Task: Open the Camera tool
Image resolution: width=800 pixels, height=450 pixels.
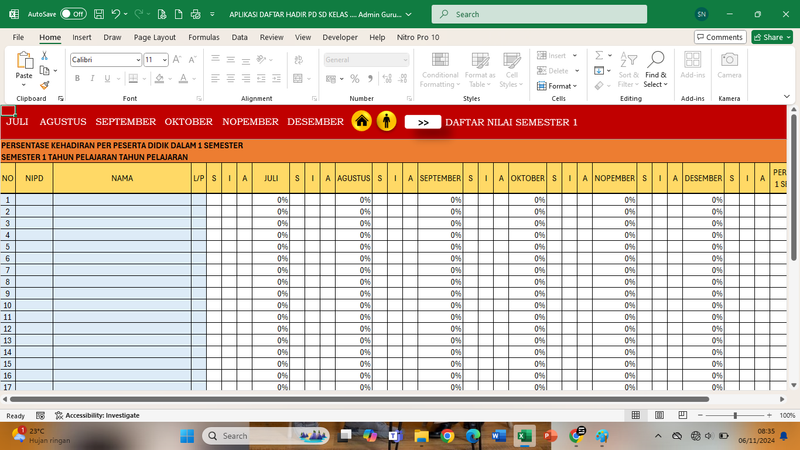Action: pos(729,65)
